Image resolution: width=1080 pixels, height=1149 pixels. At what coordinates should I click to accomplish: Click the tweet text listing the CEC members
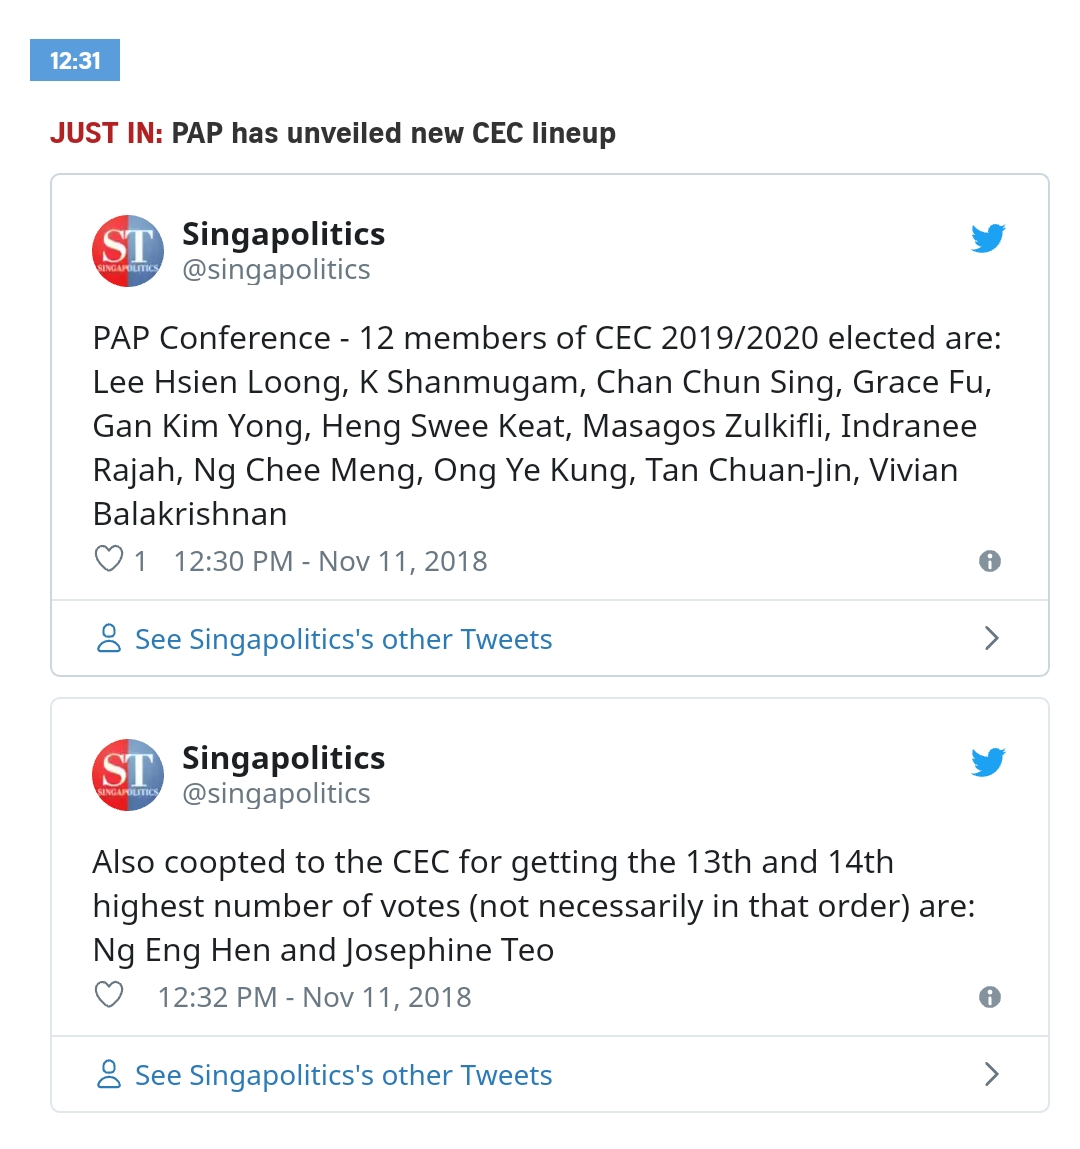tap(545, 426)
